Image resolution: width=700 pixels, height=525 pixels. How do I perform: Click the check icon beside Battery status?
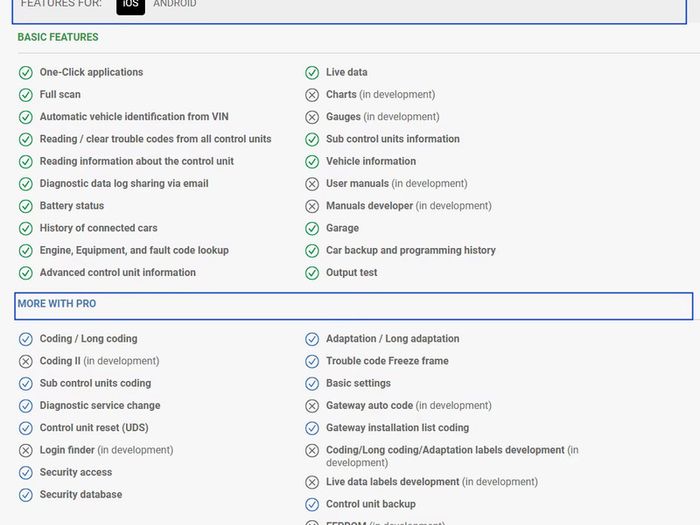pos(26,206)
